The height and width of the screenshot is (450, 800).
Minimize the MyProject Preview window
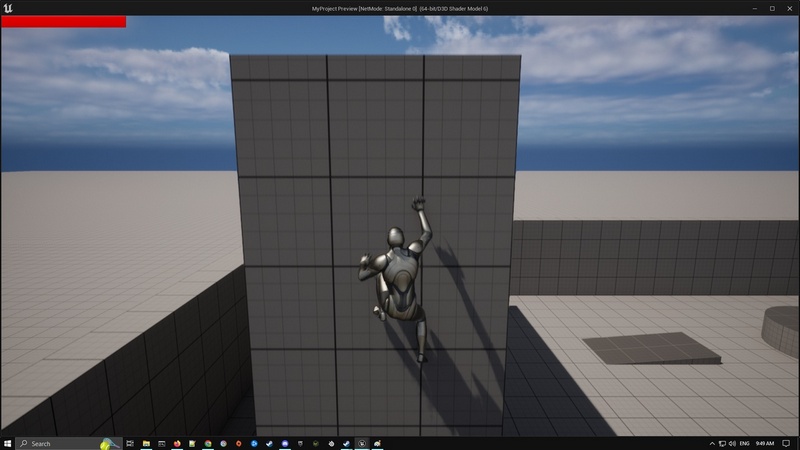click(745, 8)
